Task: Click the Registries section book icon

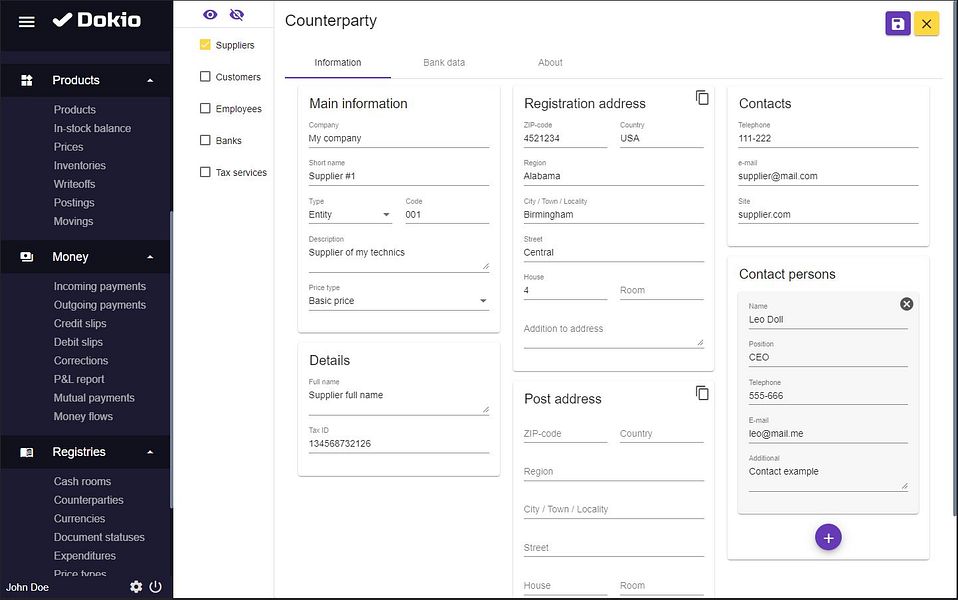Action: pyautogui.click(x=26, y=452)
